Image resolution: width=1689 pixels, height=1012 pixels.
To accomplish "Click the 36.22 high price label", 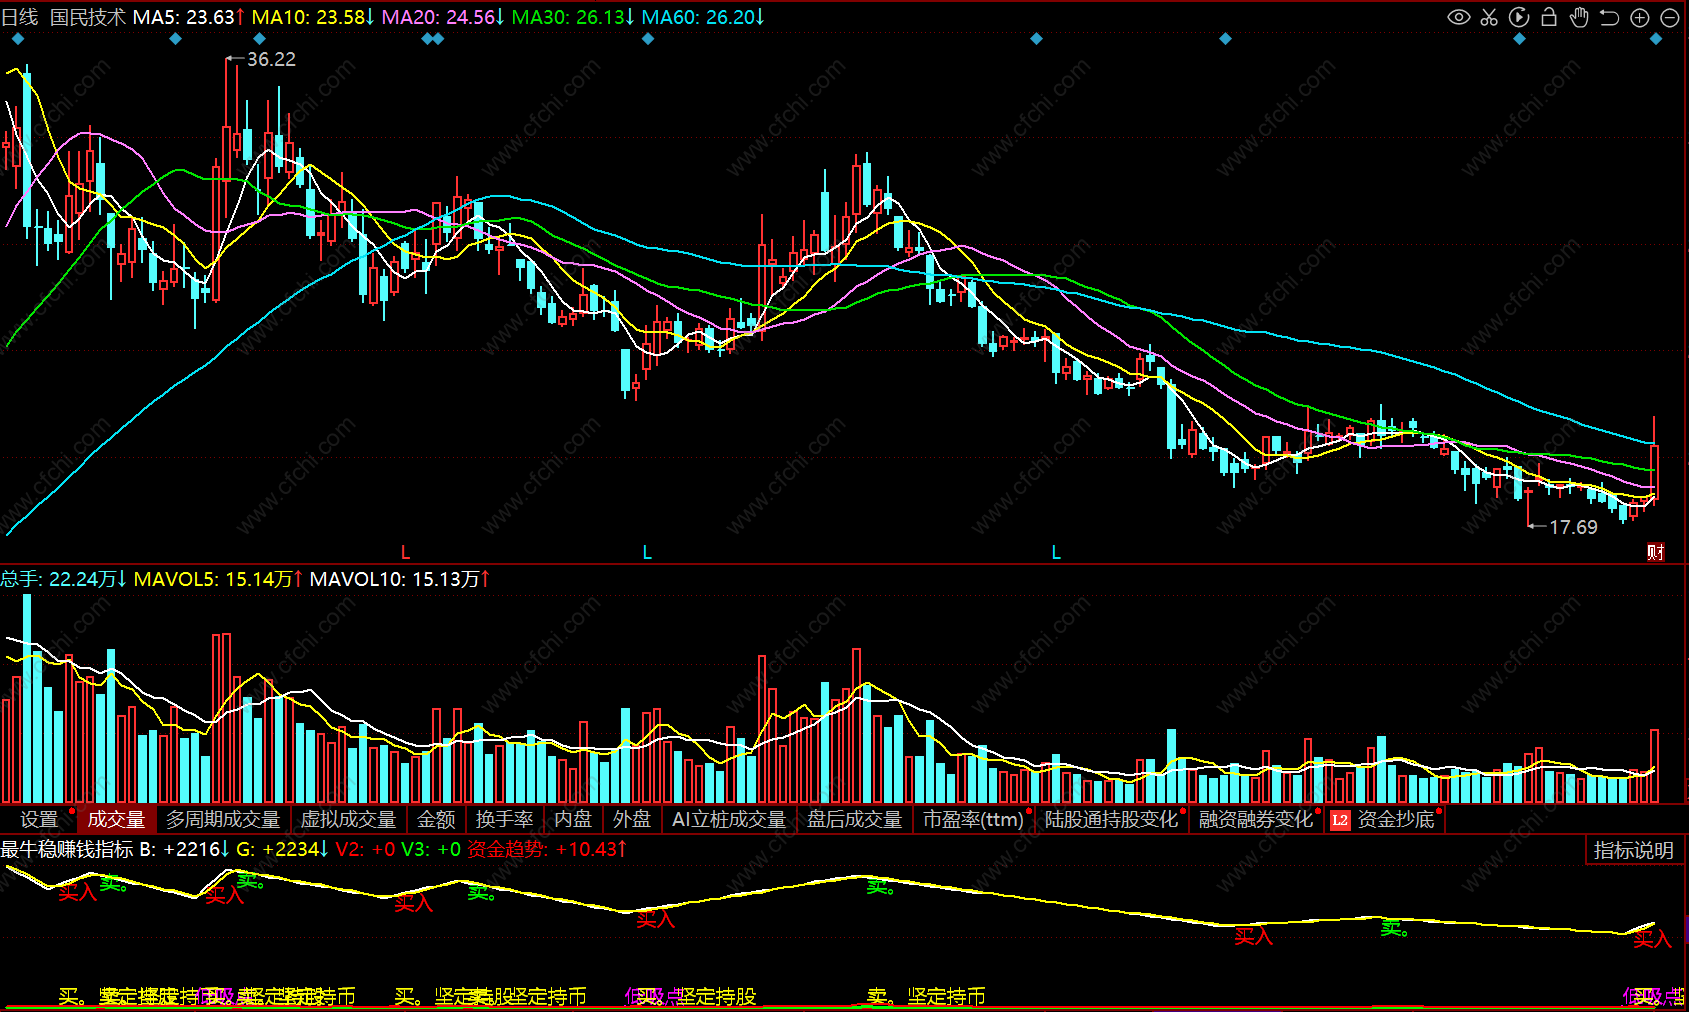I will tap(271, 59).
